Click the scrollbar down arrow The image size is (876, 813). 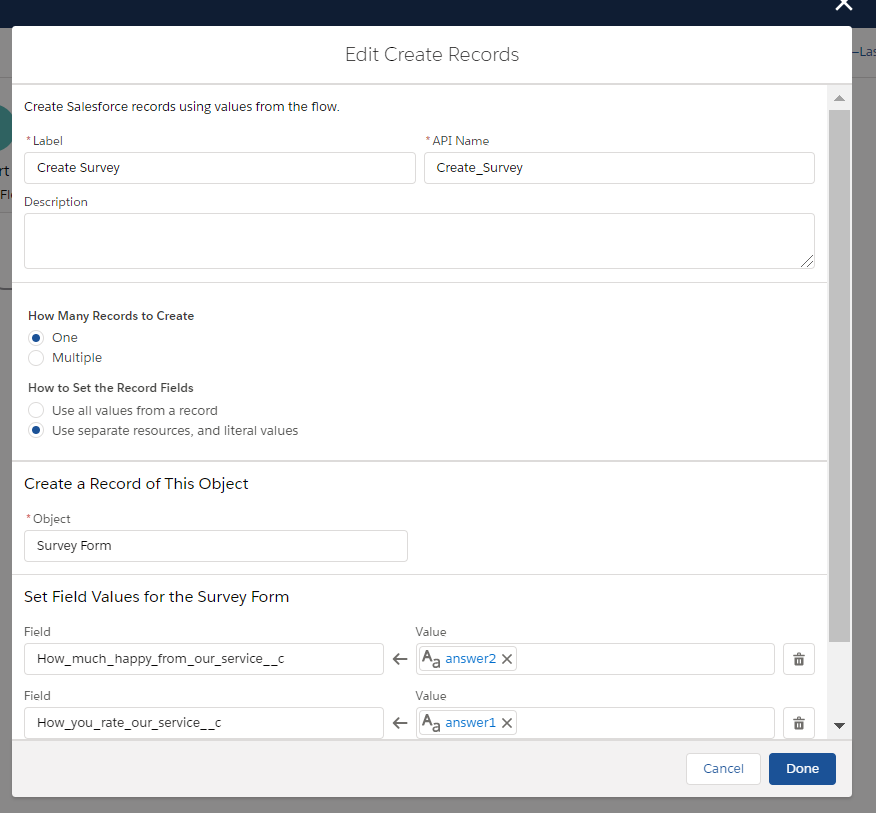[839, 726]
